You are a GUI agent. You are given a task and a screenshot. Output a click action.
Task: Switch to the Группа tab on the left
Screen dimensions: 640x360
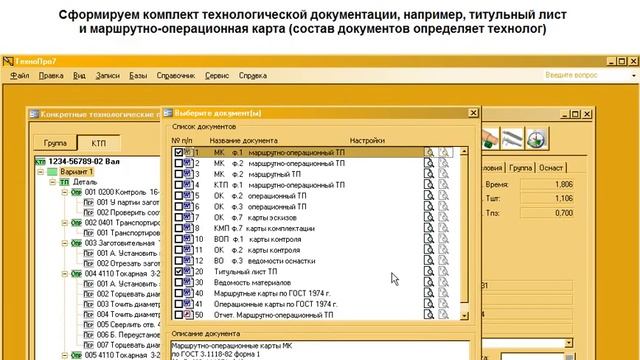[55, 143]
